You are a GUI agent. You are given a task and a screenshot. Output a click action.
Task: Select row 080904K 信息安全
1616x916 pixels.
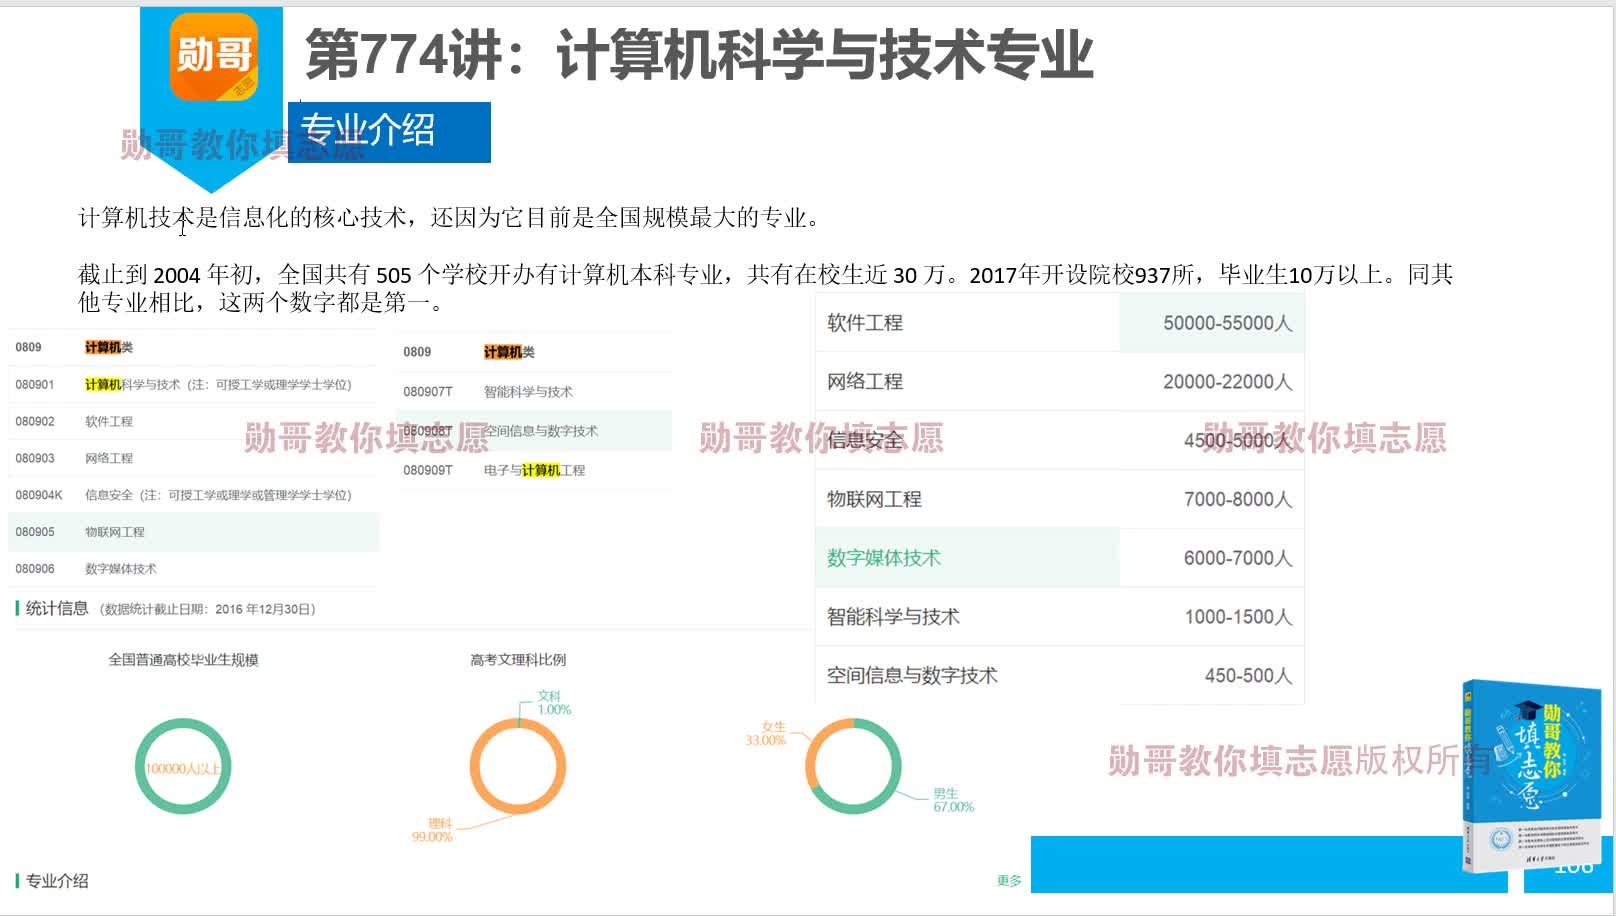coord(193,495)
